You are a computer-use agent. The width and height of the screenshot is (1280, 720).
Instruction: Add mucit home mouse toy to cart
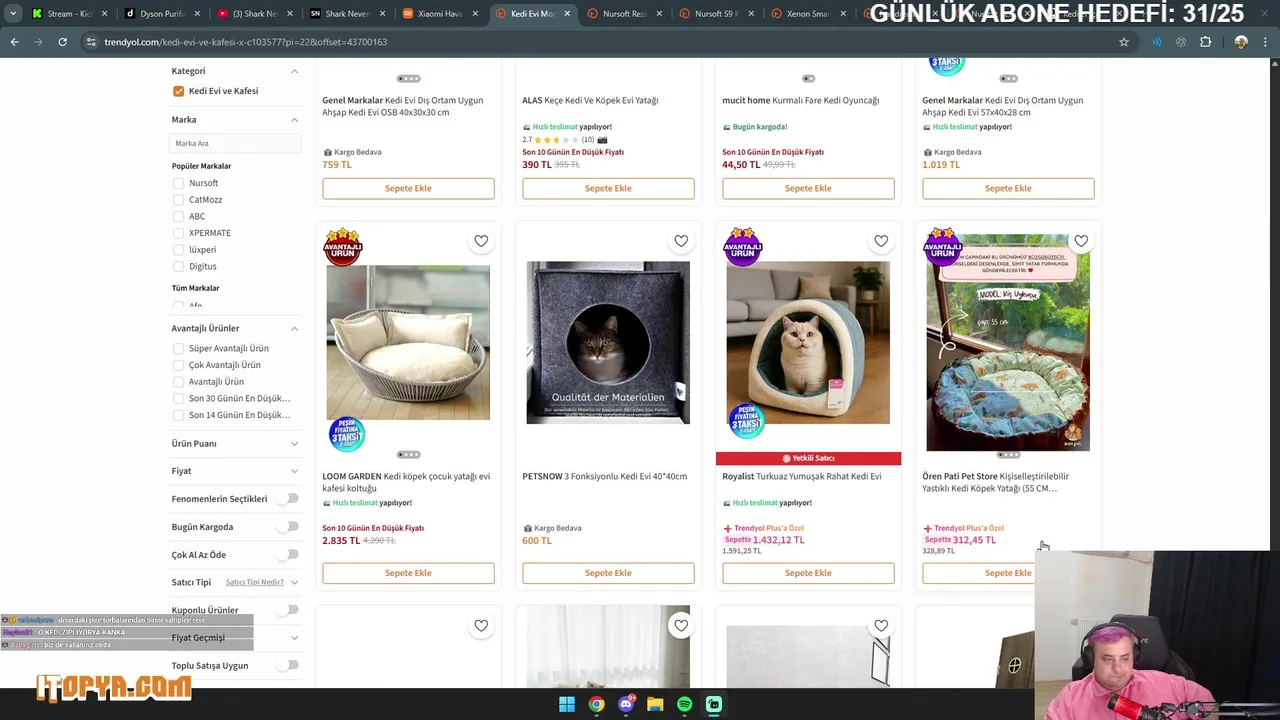tap(808, 188)
